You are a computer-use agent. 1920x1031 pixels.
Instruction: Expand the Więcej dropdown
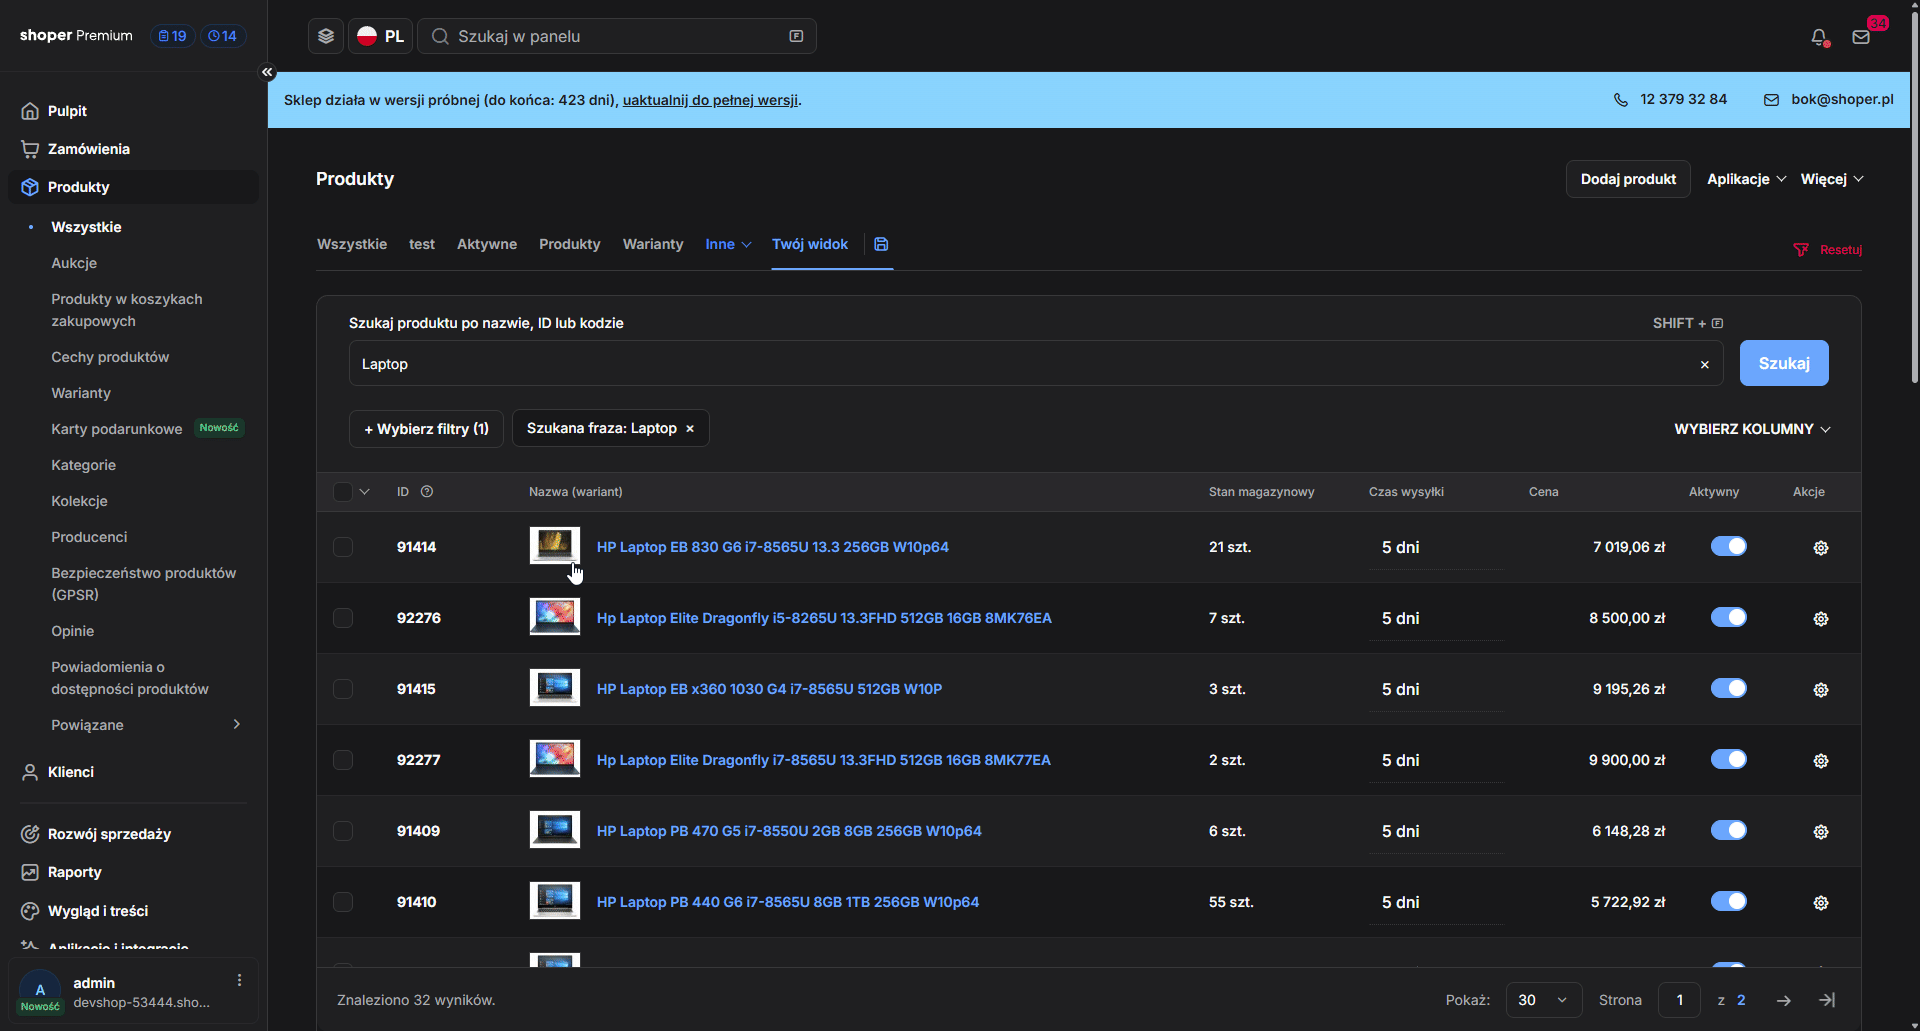1832,179
